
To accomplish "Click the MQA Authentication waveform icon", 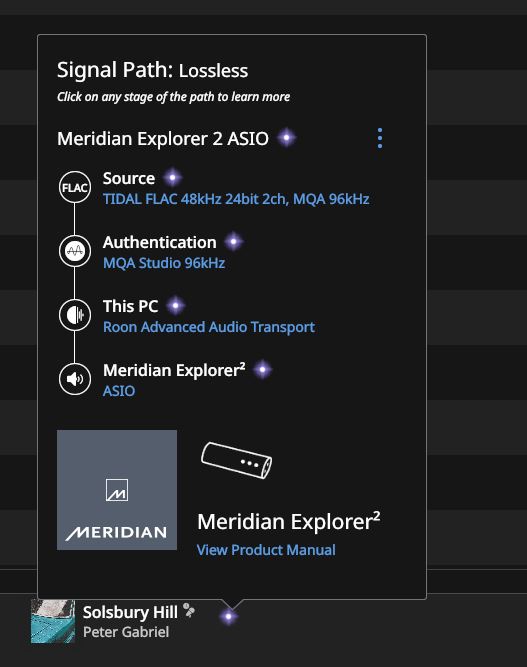I will pyautogui.click(x=75, y=251).
